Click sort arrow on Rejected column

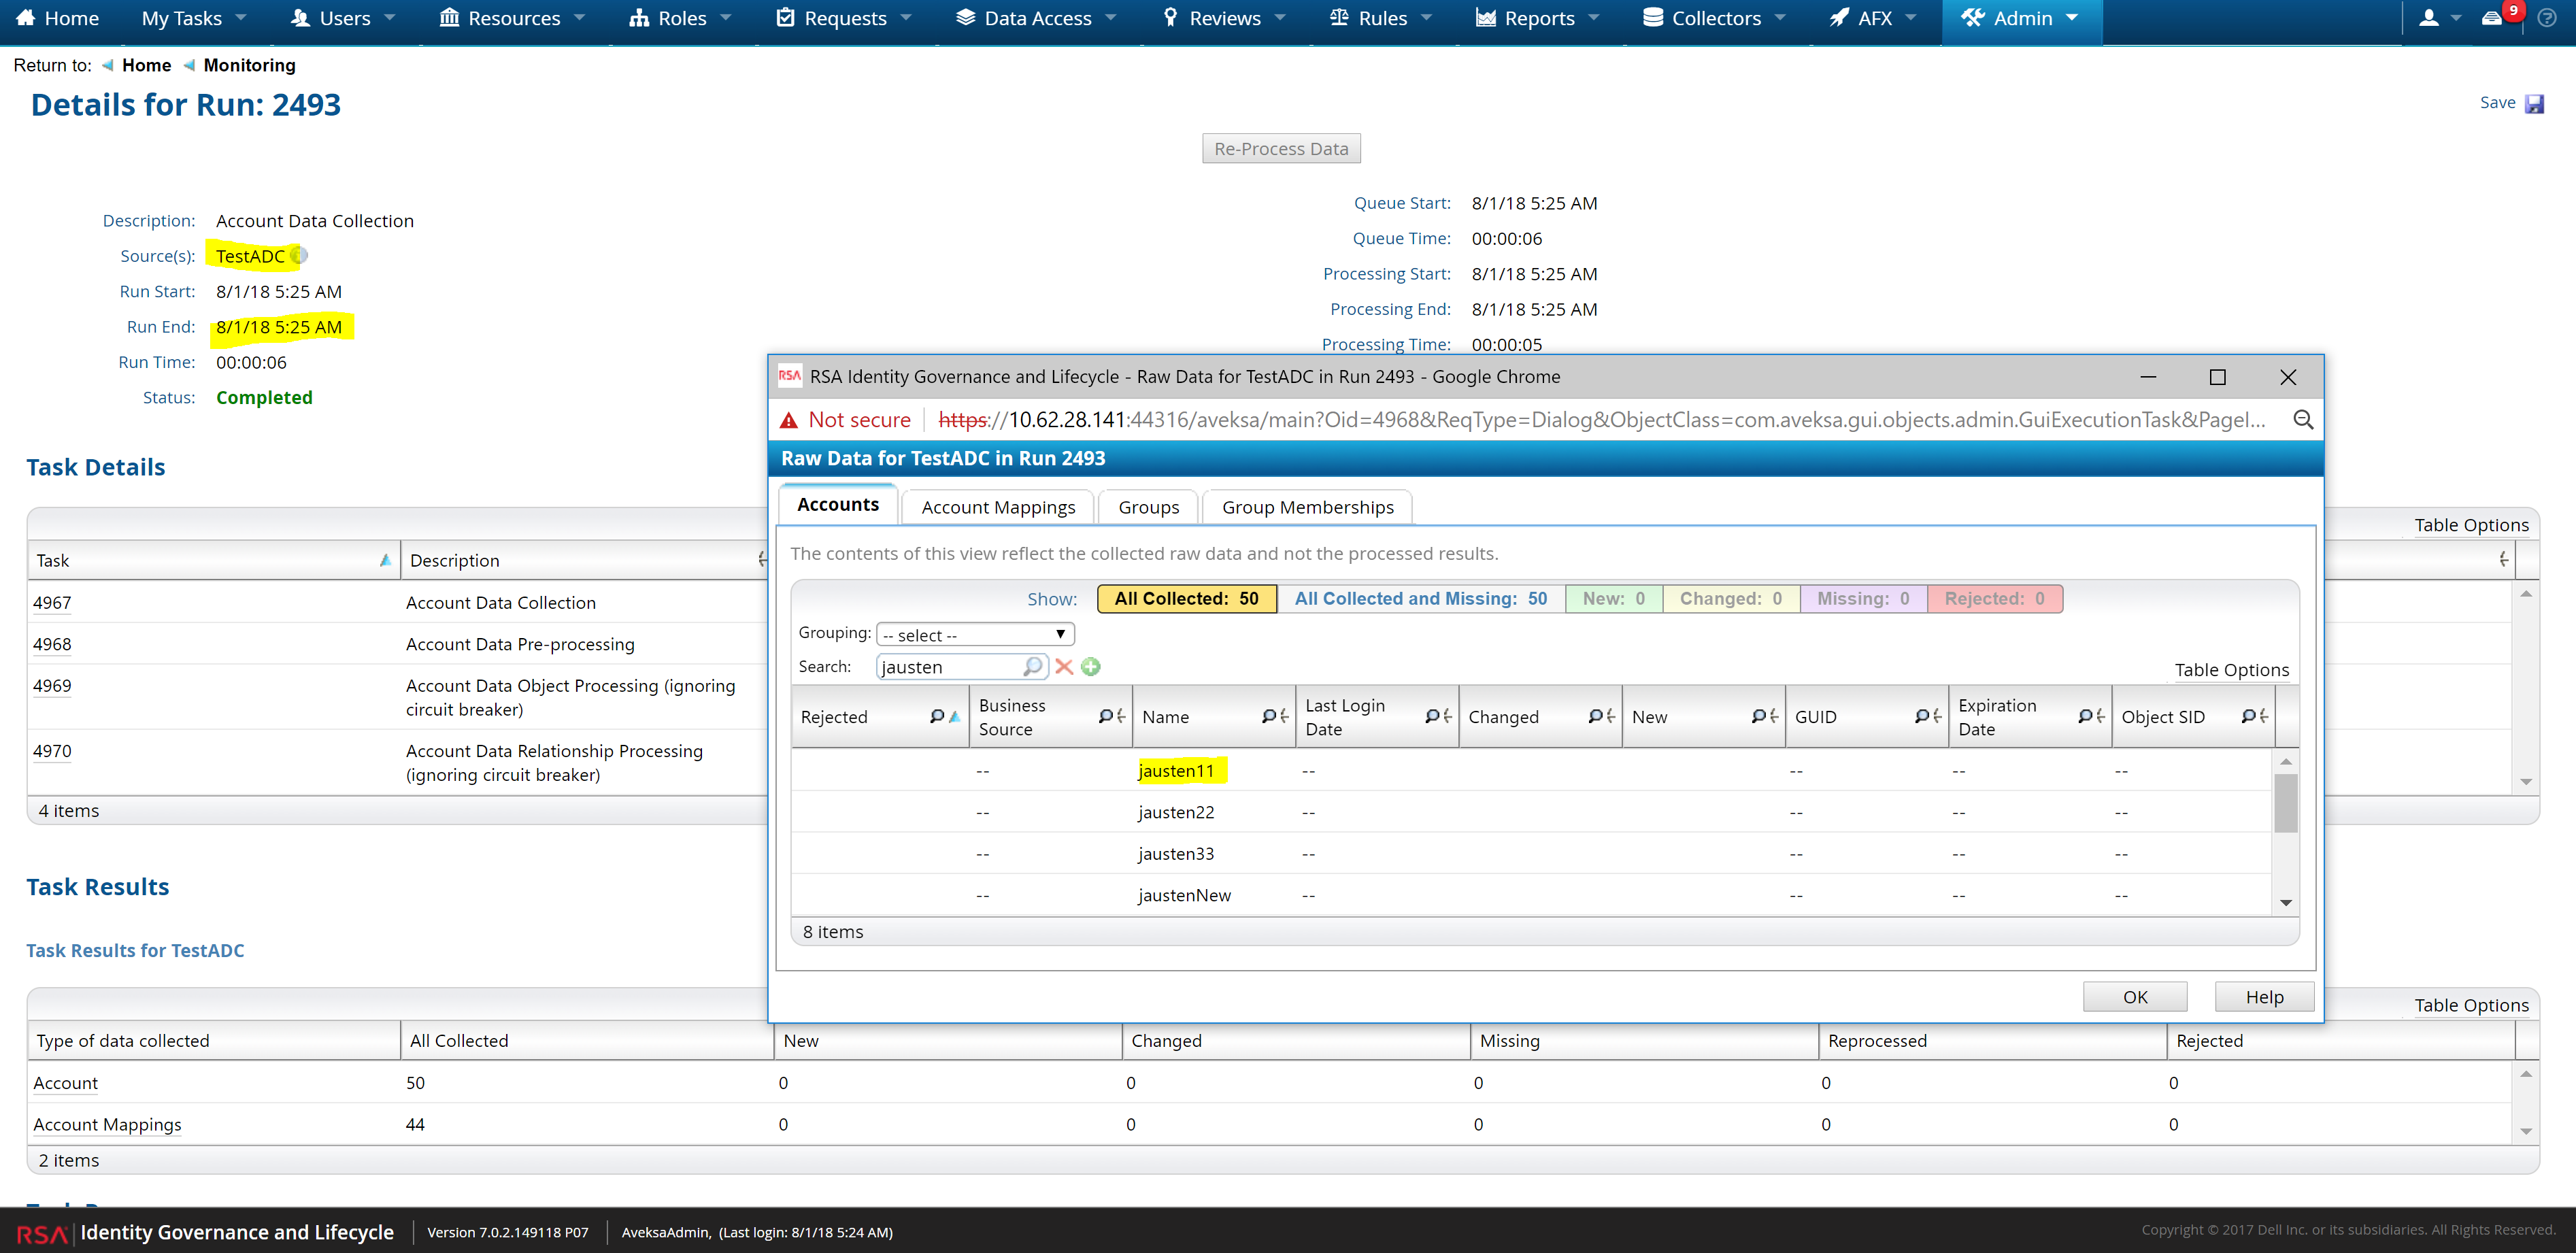(x=954, y=716)
